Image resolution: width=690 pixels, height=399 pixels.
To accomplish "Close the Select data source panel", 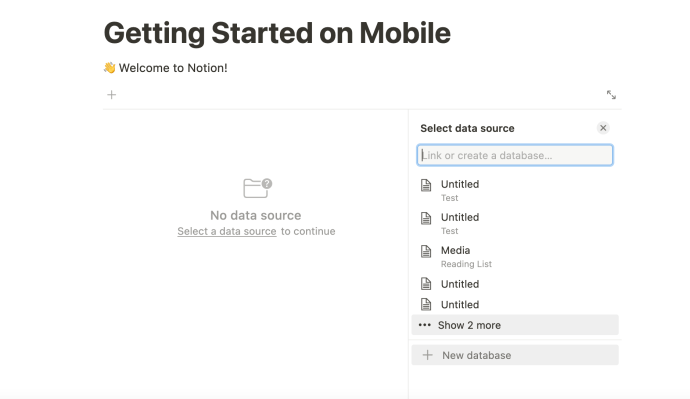I will (x=603, y=128).
